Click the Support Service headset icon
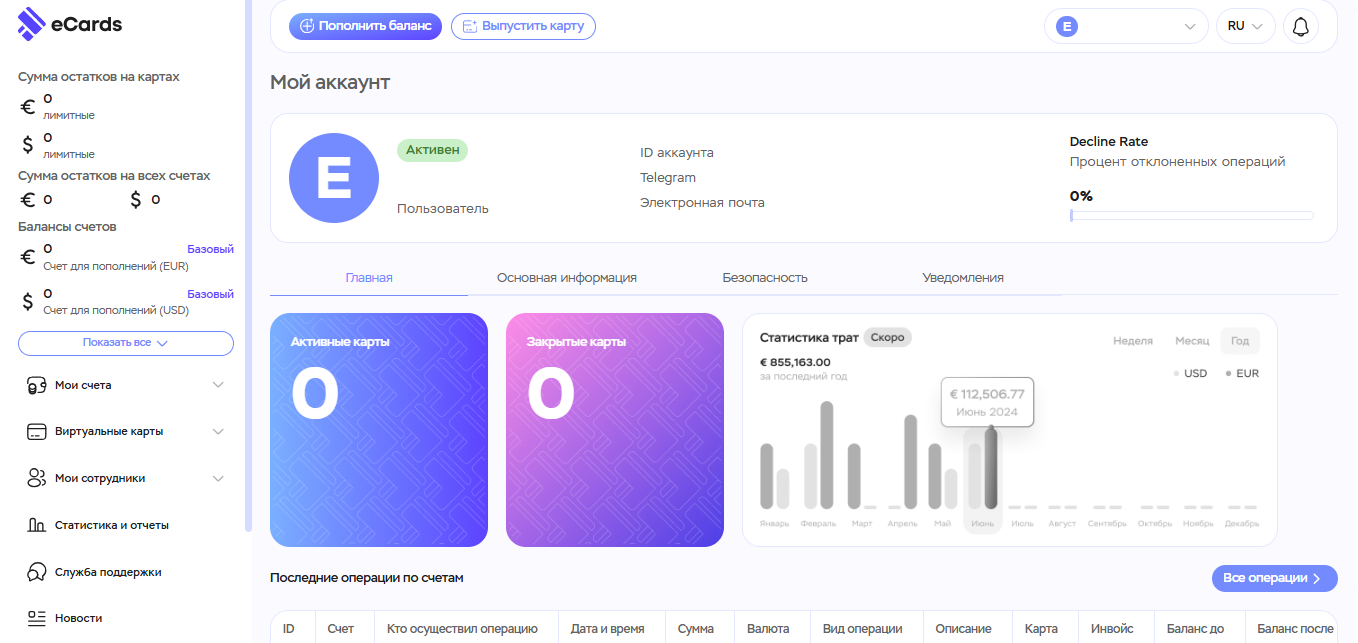This screenshot has width=1358, height=643. pos(37,572)
